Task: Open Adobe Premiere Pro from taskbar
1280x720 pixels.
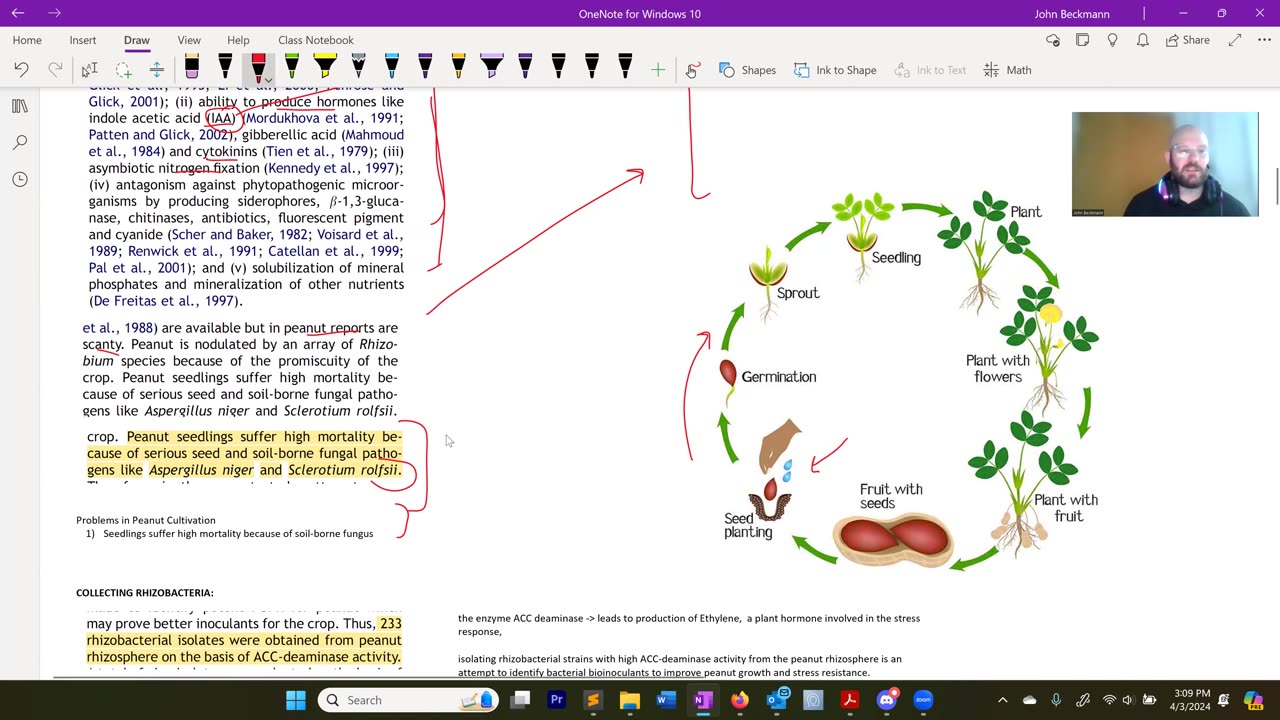Action: [557, 700]
